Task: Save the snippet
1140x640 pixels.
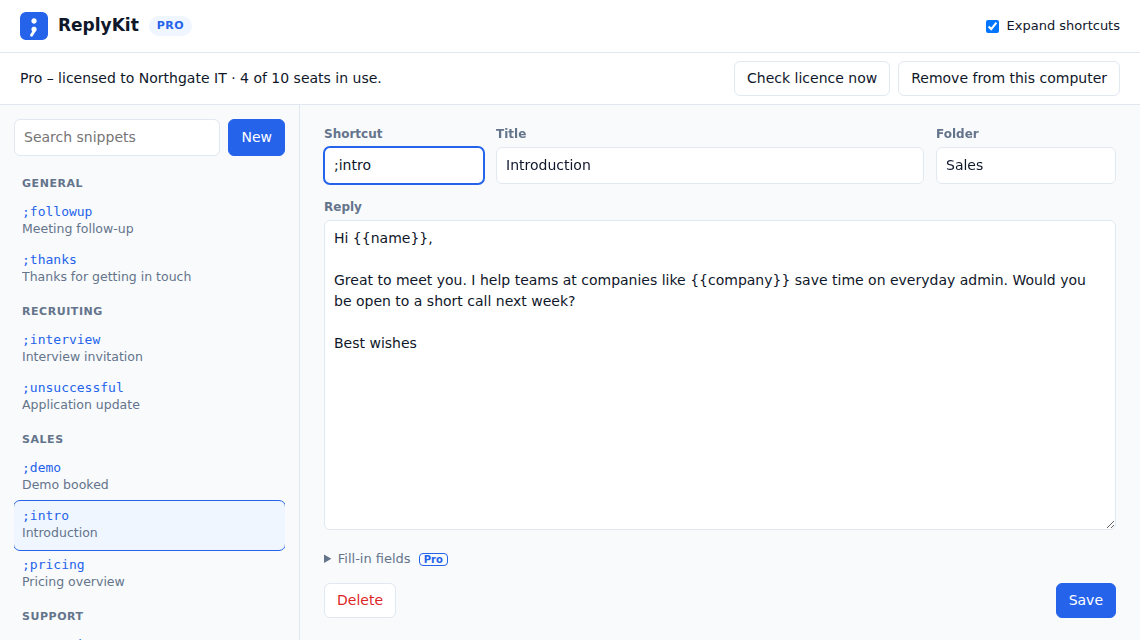Action: (x=1085, y=600)
